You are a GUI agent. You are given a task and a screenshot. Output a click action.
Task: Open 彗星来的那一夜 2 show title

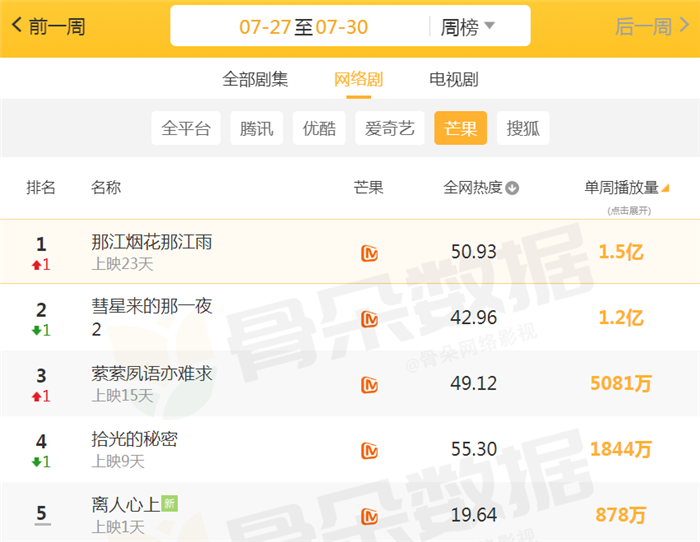click(x=152, y=317)
